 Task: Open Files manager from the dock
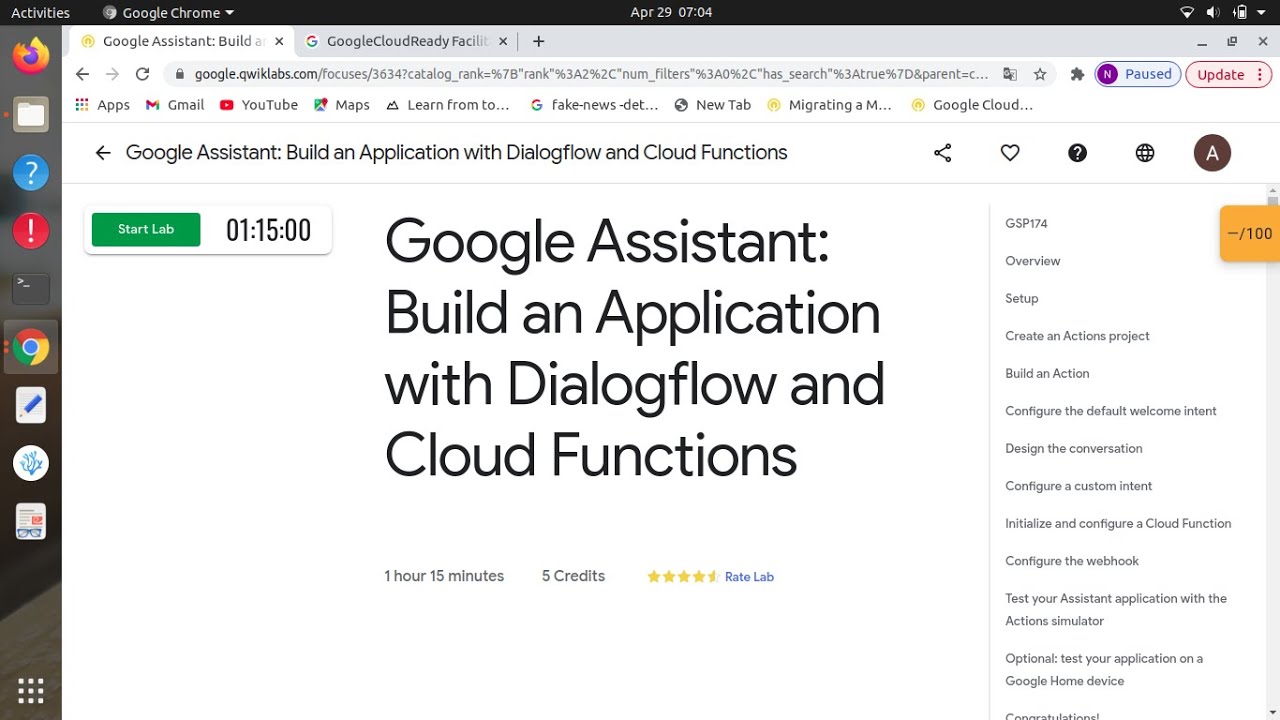[31, 114]
